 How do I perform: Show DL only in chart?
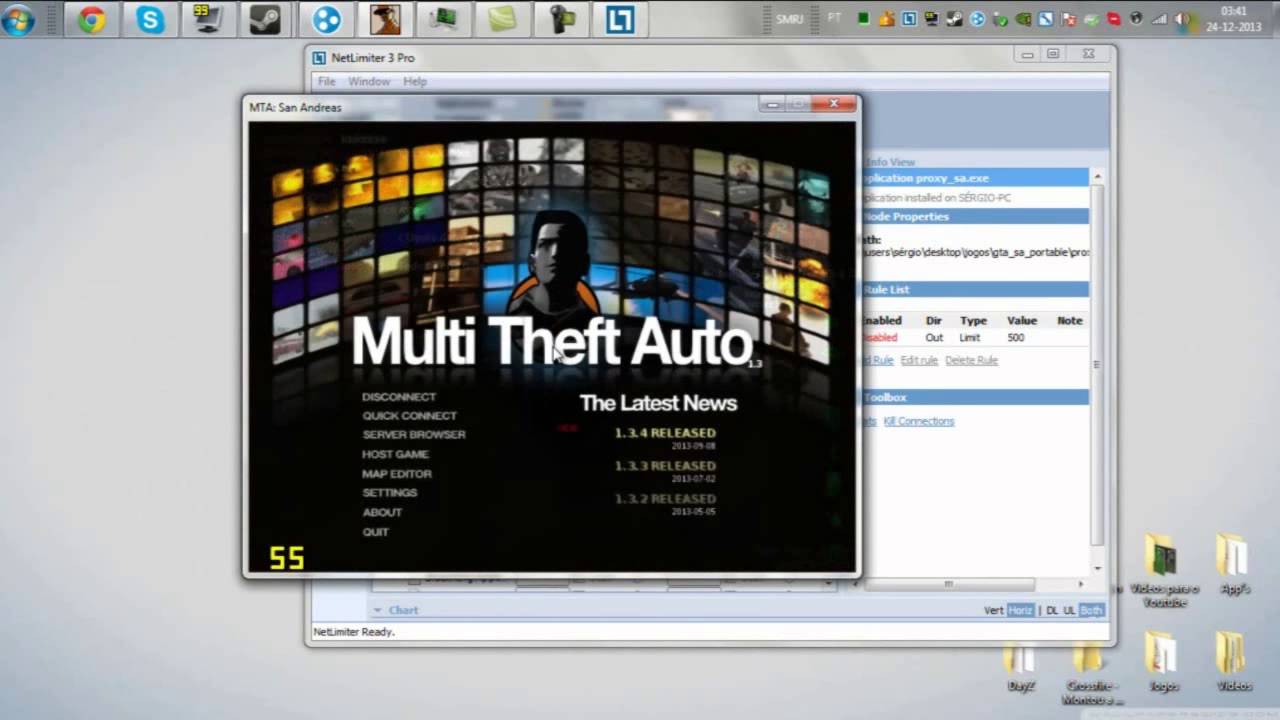[x=1052, y=610]
